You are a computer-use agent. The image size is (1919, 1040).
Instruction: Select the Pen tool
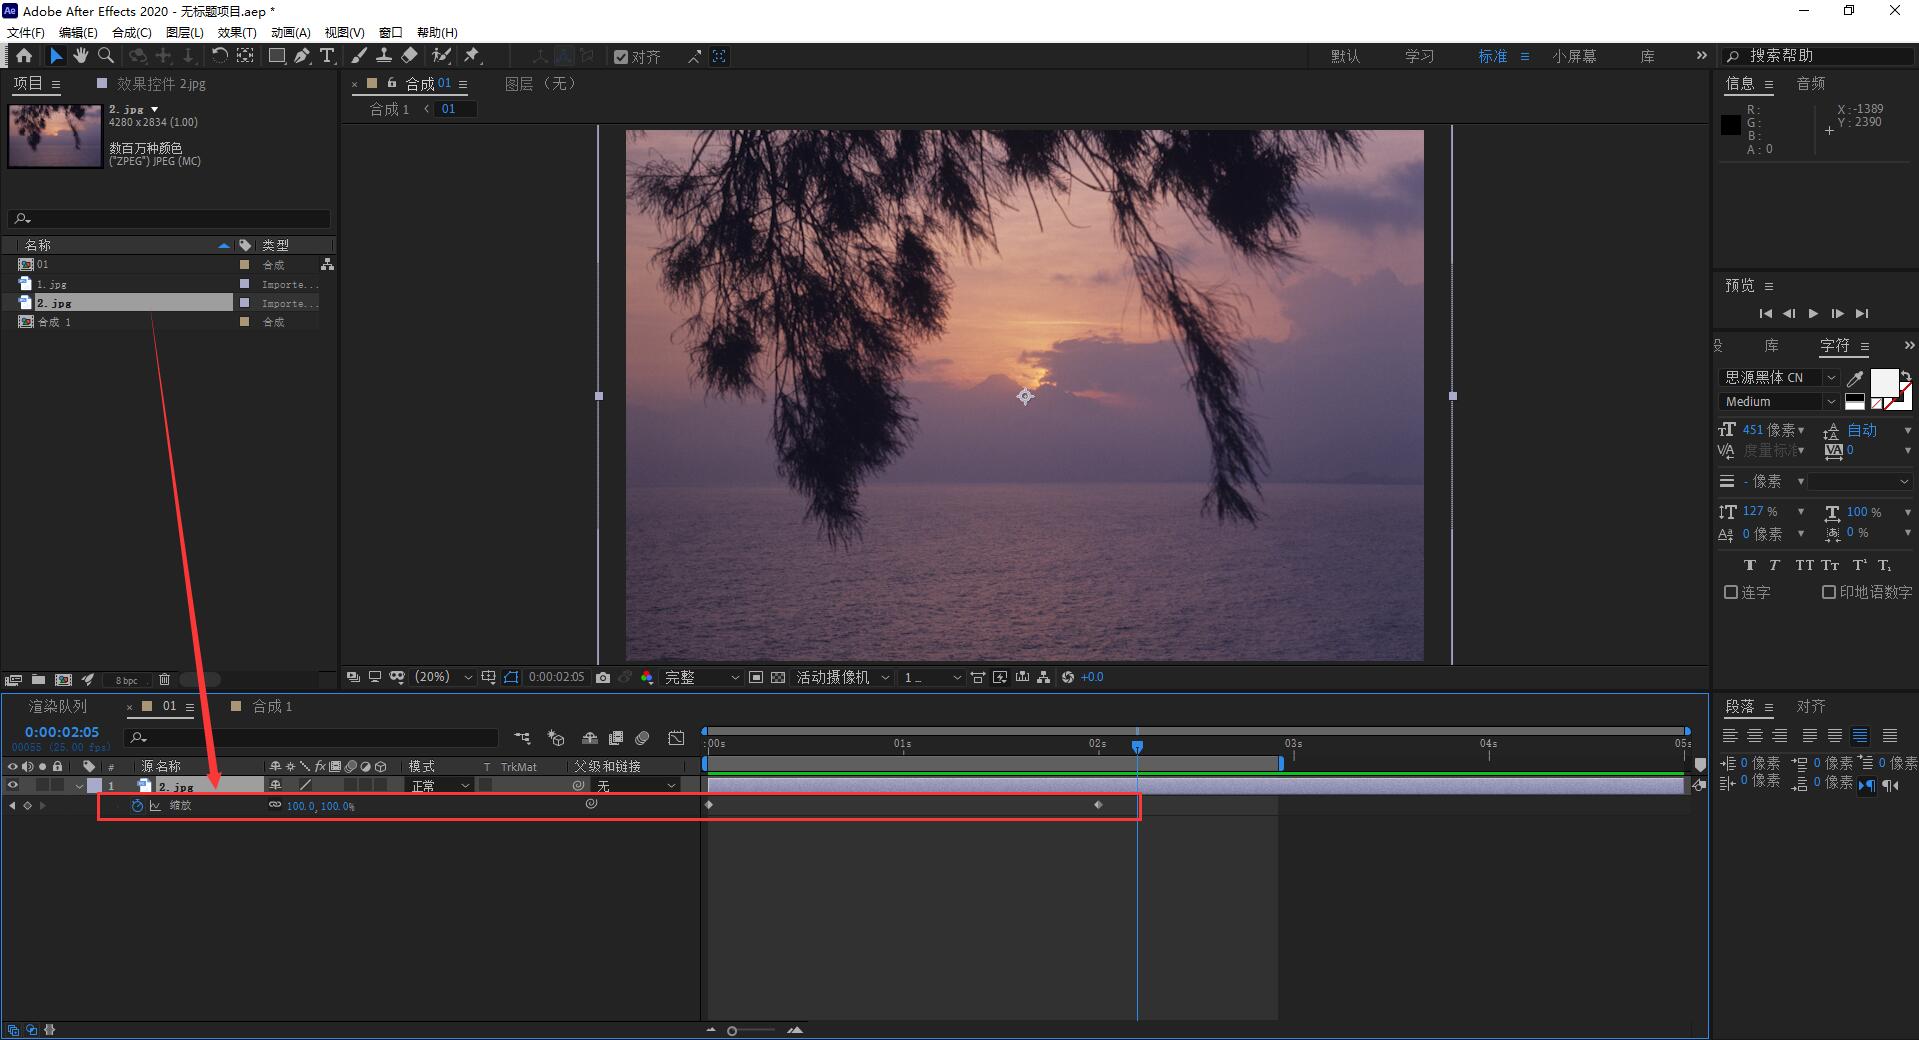(302, 56)
